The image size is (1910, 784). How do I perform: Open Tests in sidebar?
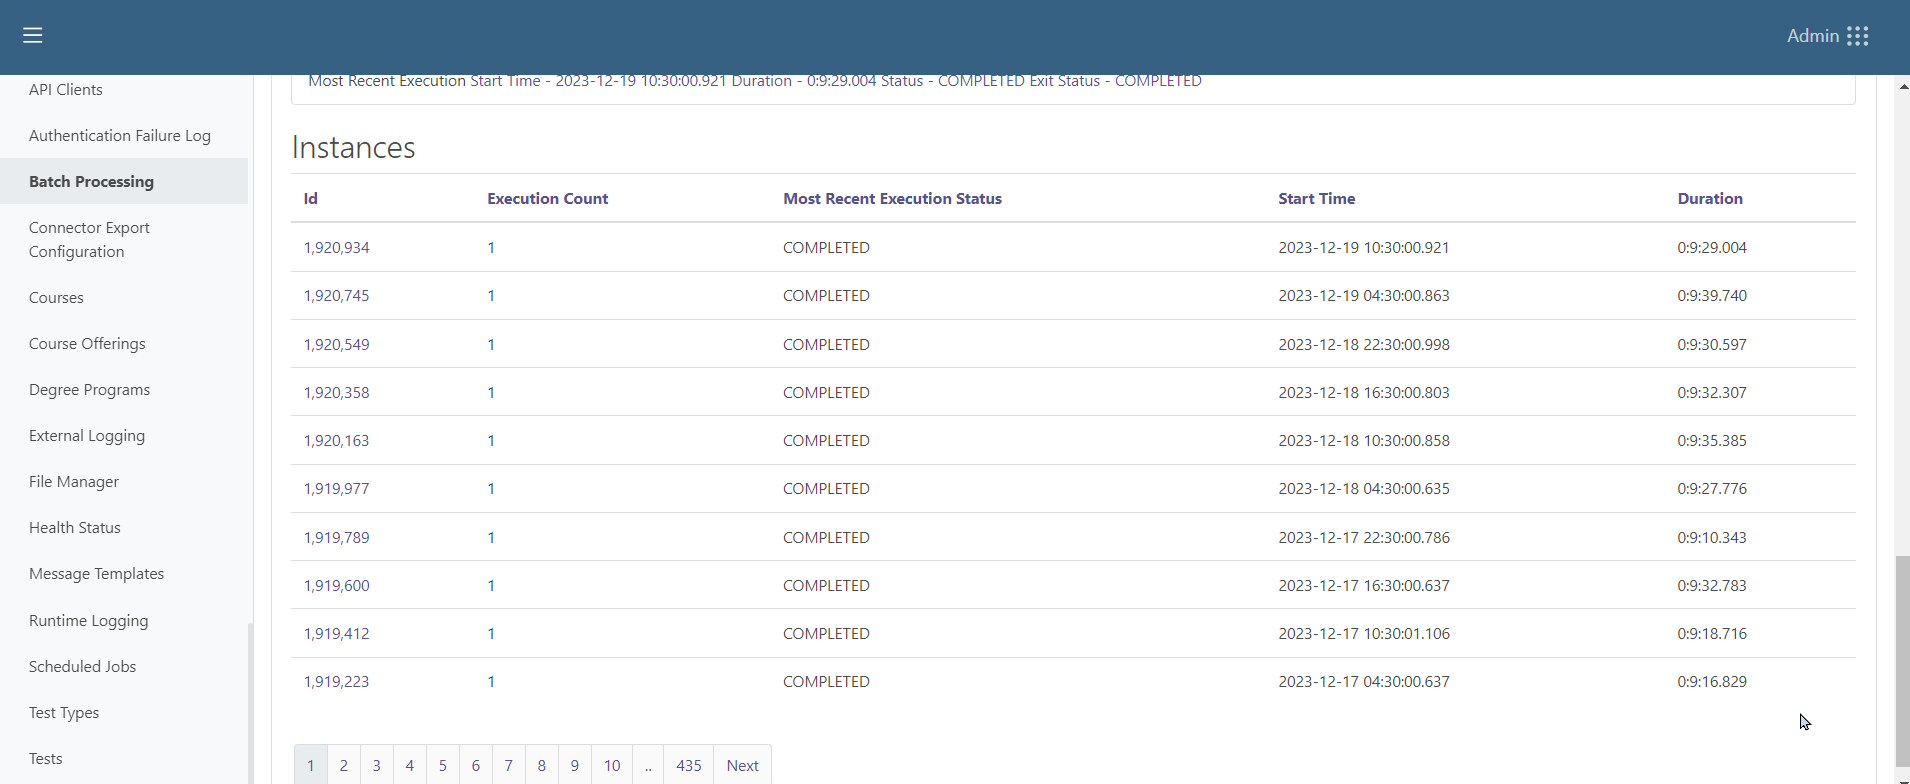(x=46, y=759)
